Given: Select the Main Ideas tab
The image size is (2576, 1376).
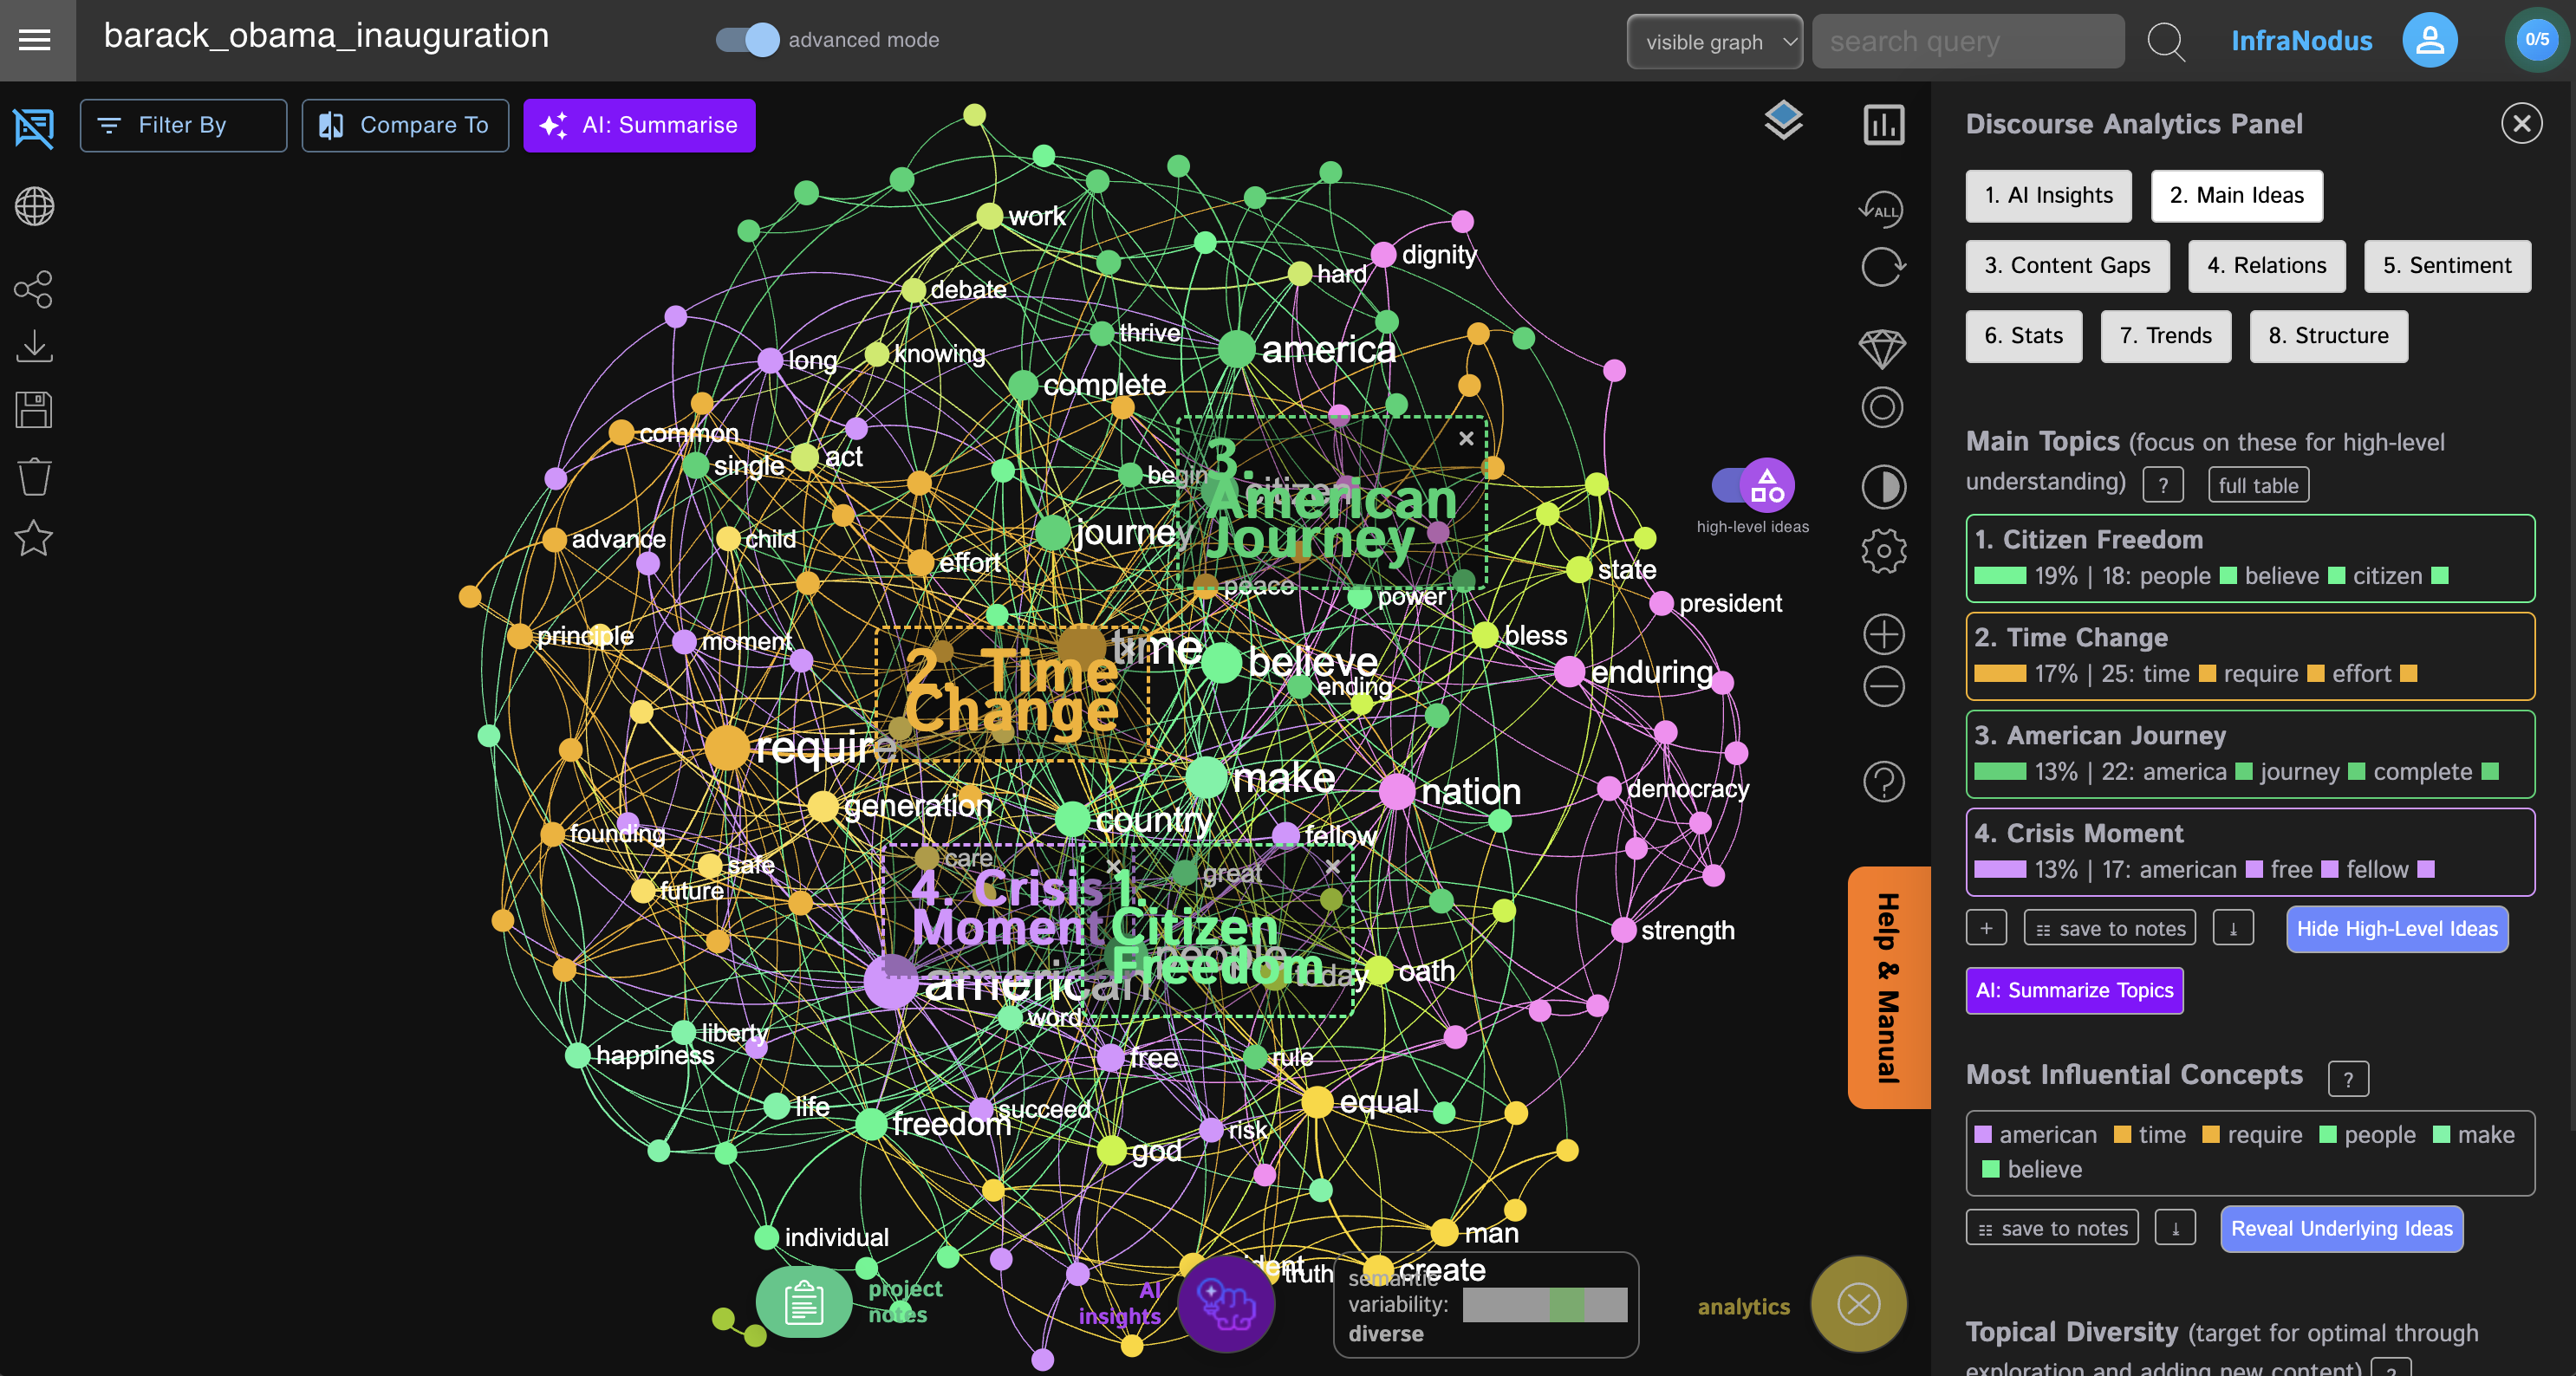Looking at the screenshot, I should click(2236, 196).
